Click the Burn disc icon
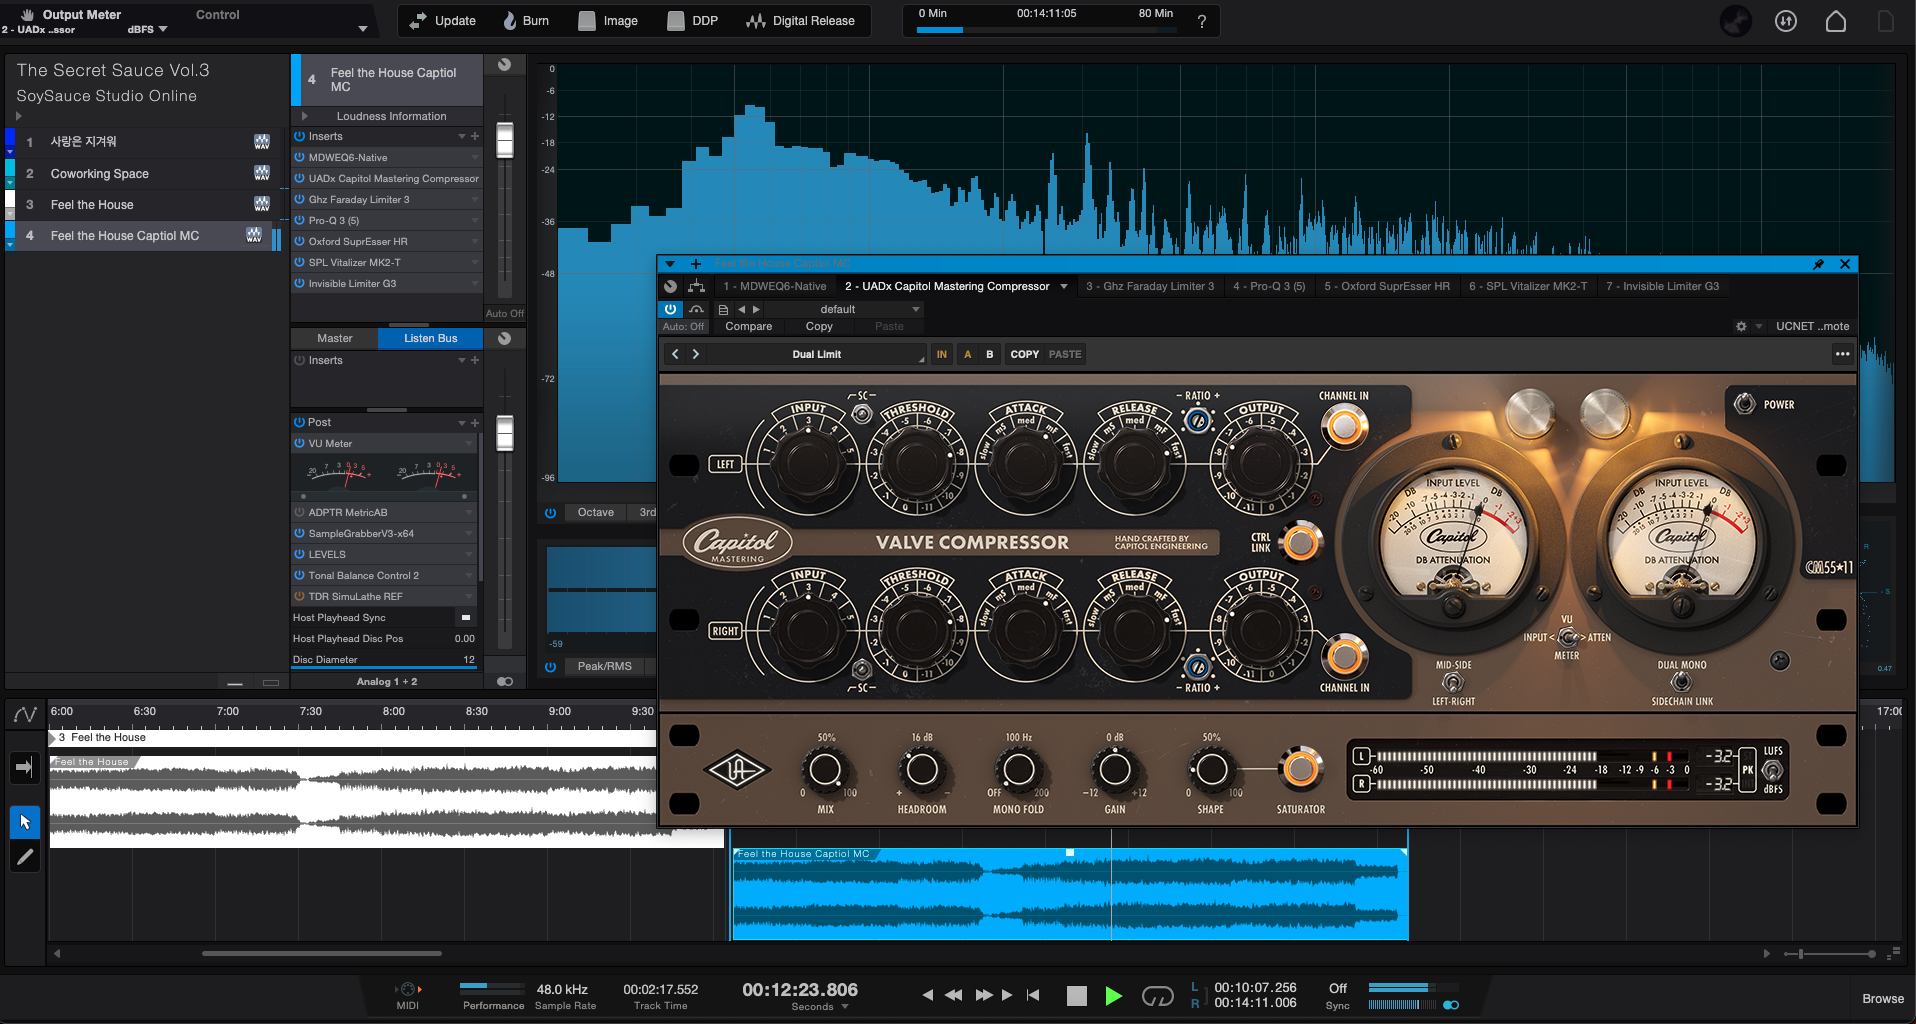 510,20
